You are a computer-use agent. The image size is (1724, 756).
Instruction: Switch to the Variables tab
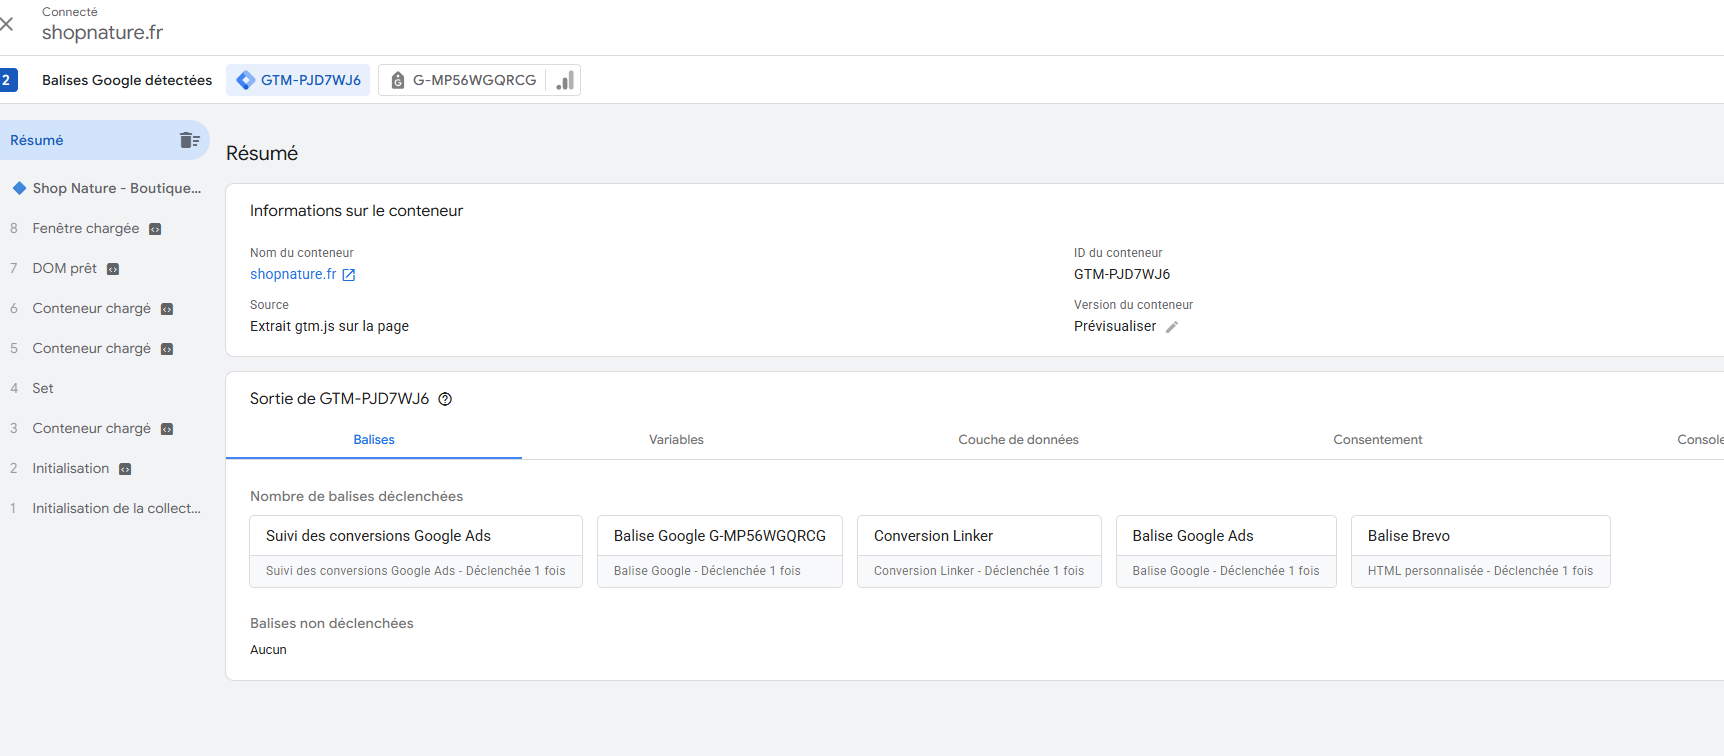tap(676, 440)
